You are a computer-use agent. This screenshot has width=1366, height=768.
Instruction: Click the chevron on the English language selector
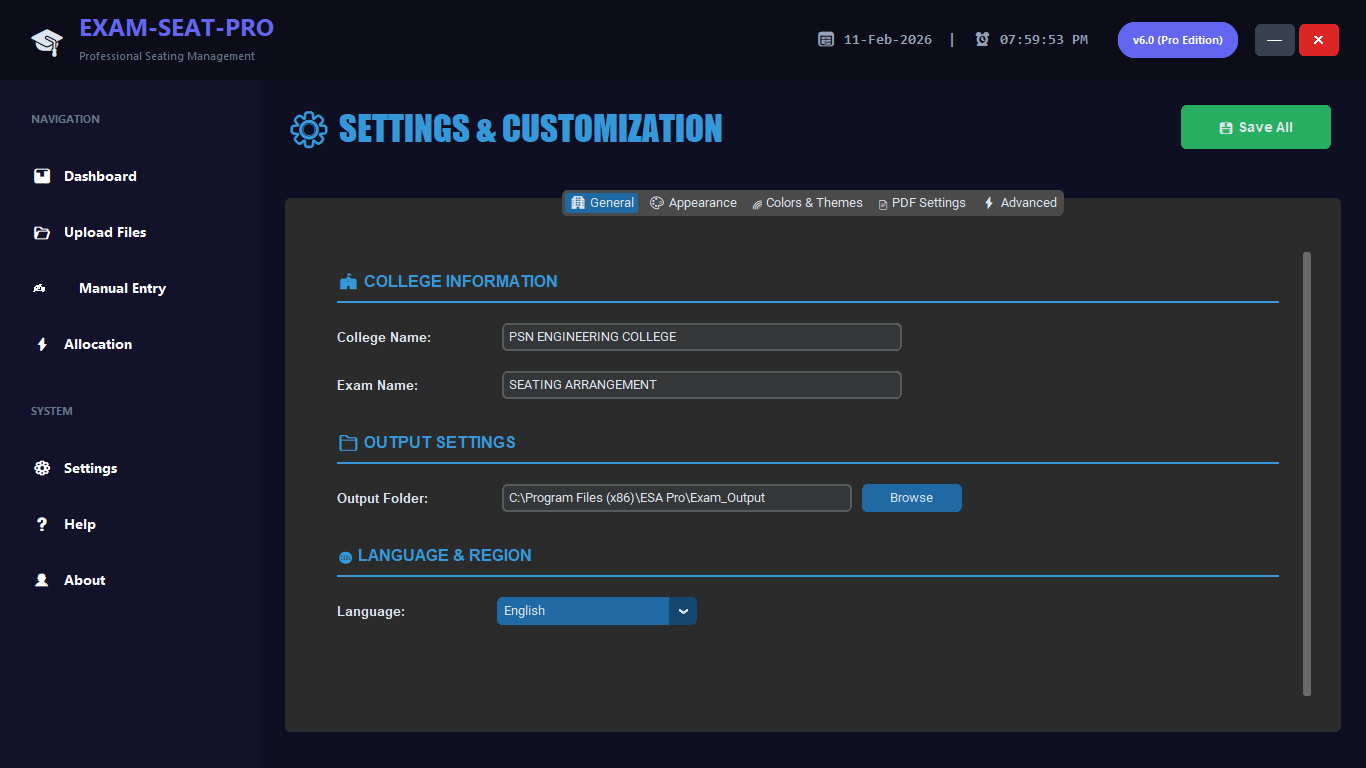tap(683, 611)
